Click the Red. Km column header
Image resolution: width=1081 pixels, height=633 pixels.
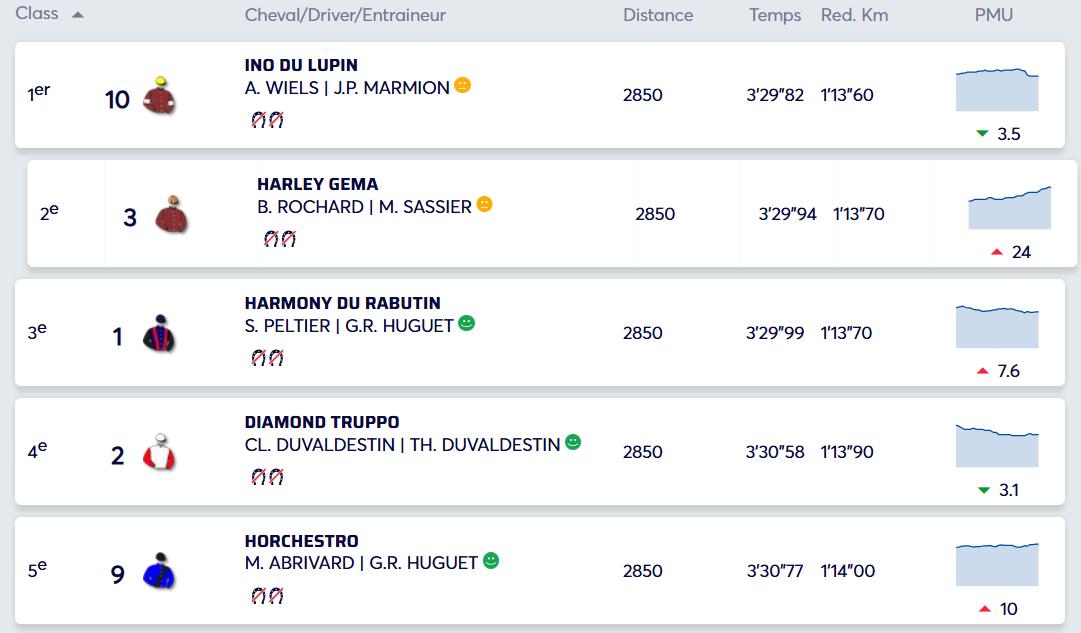point(854,15)
